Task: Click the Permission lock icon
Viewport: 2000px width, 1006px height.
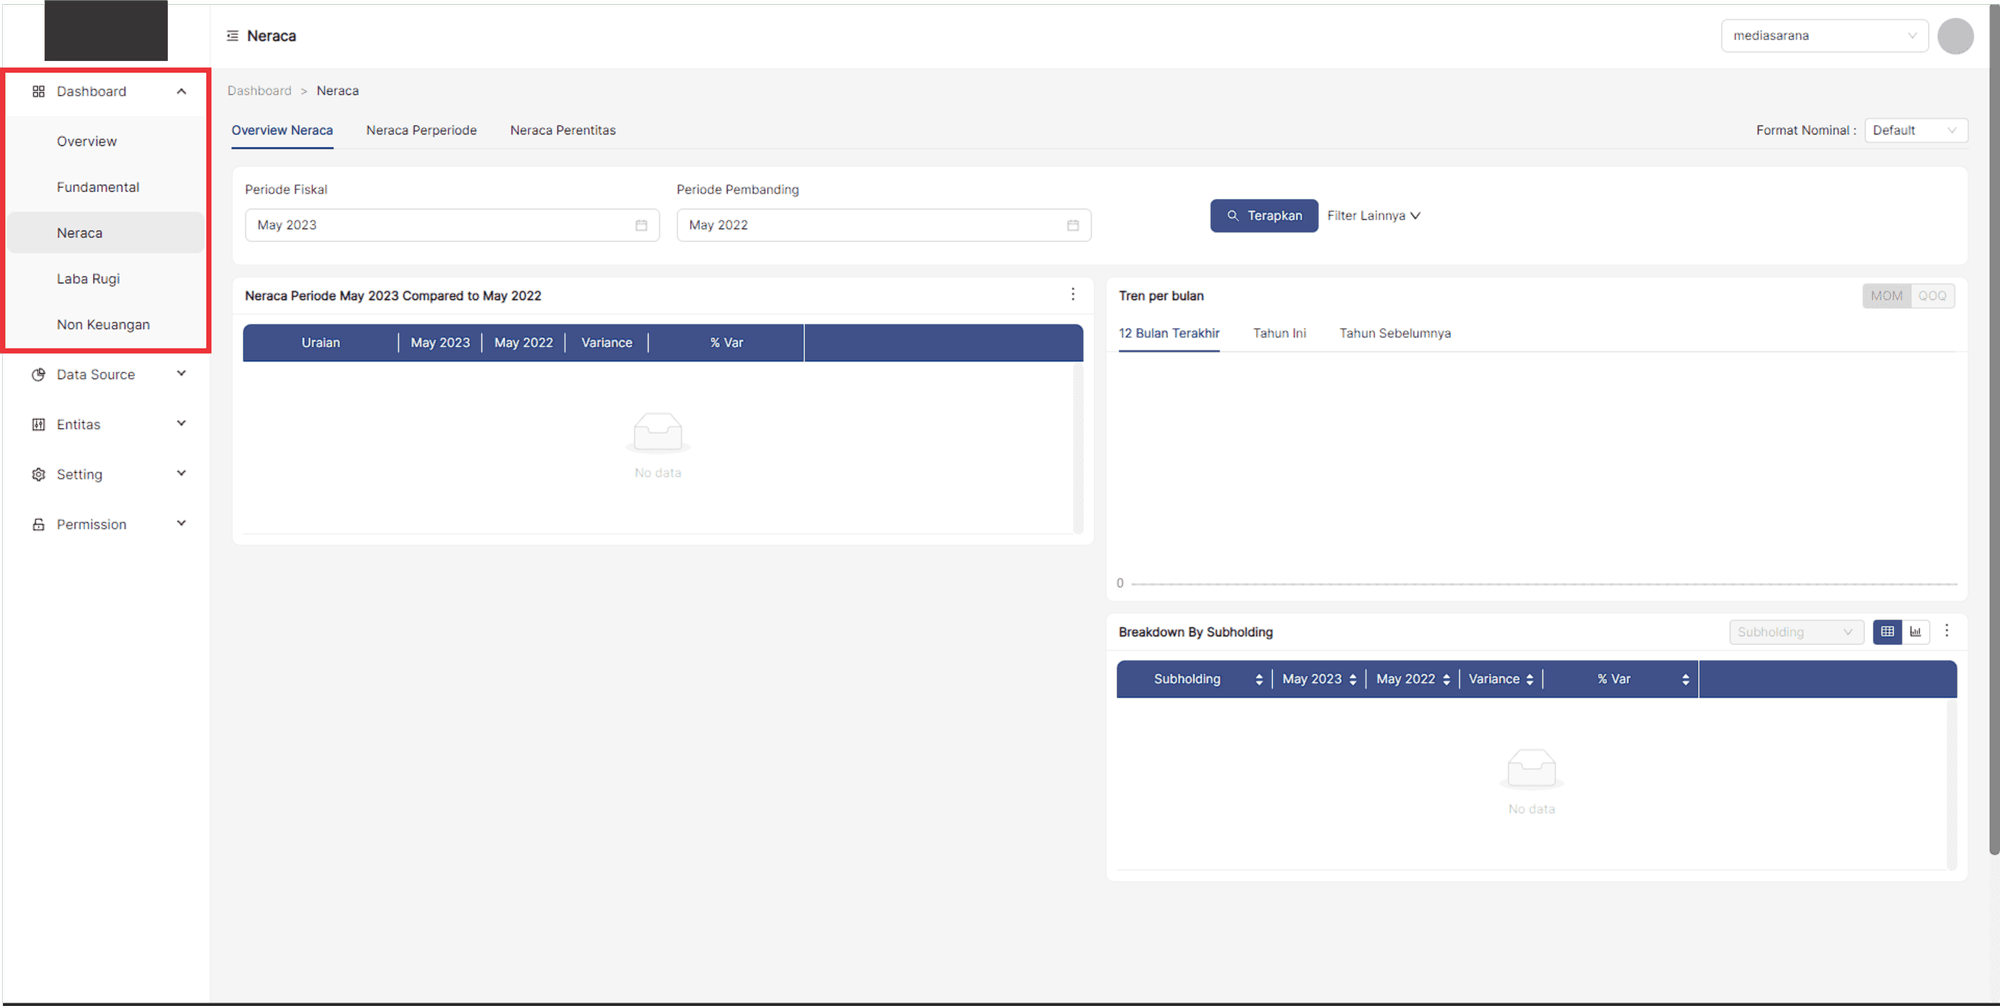Action: click(x=39, y=524)
